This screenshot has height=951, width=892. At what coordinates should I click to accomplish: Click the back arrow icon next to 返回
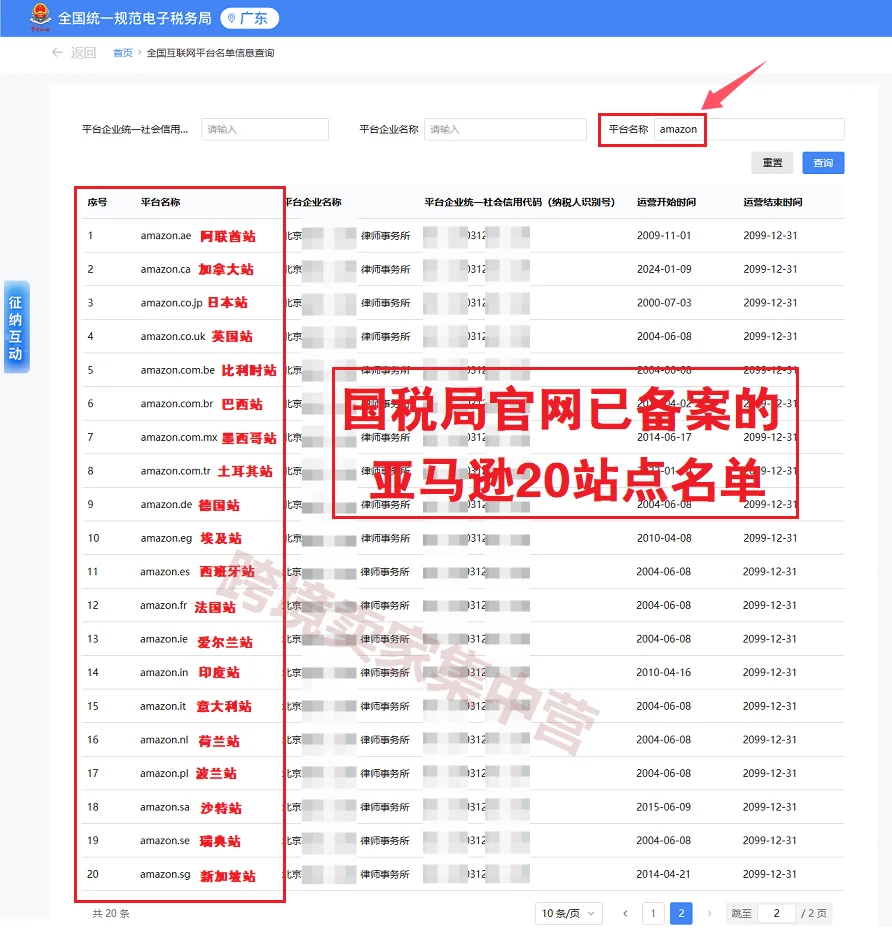57,53
